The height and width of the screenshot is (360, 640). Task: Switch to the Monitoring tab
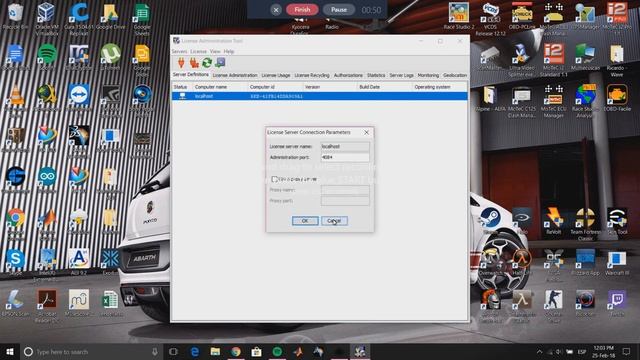pyautogui.click(x=428, y=76)
